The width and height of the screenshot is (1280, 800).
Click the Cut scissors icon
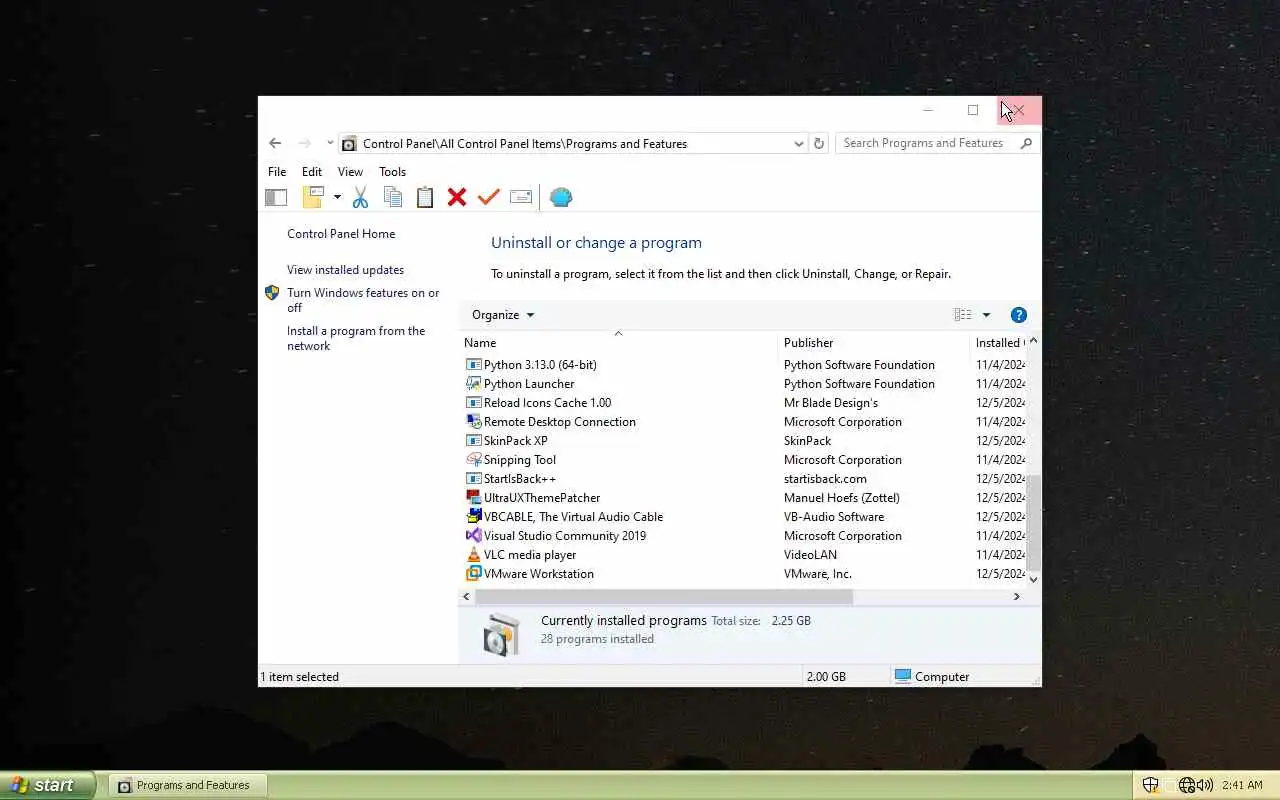(x=360, y=197)
